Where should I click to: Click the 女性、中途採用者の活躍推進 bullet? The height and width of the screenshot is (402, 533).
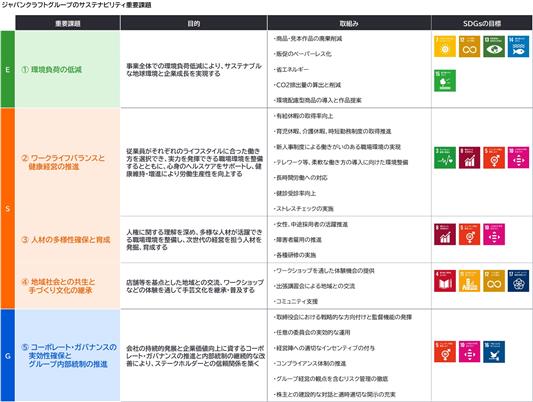(x=311, y=224)
